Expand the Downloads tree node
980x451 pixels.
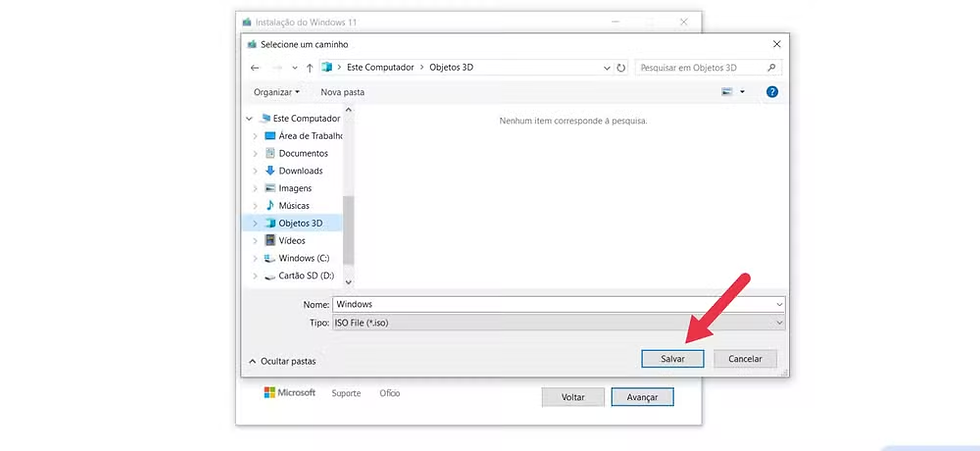[x=255, y=171]
